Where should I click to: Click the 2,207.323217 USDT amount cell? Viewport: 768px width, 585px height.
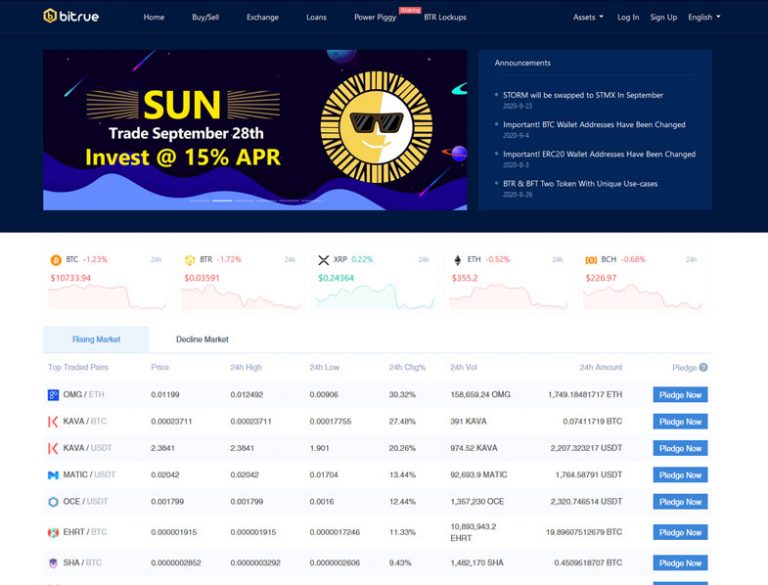click(586, 448)
